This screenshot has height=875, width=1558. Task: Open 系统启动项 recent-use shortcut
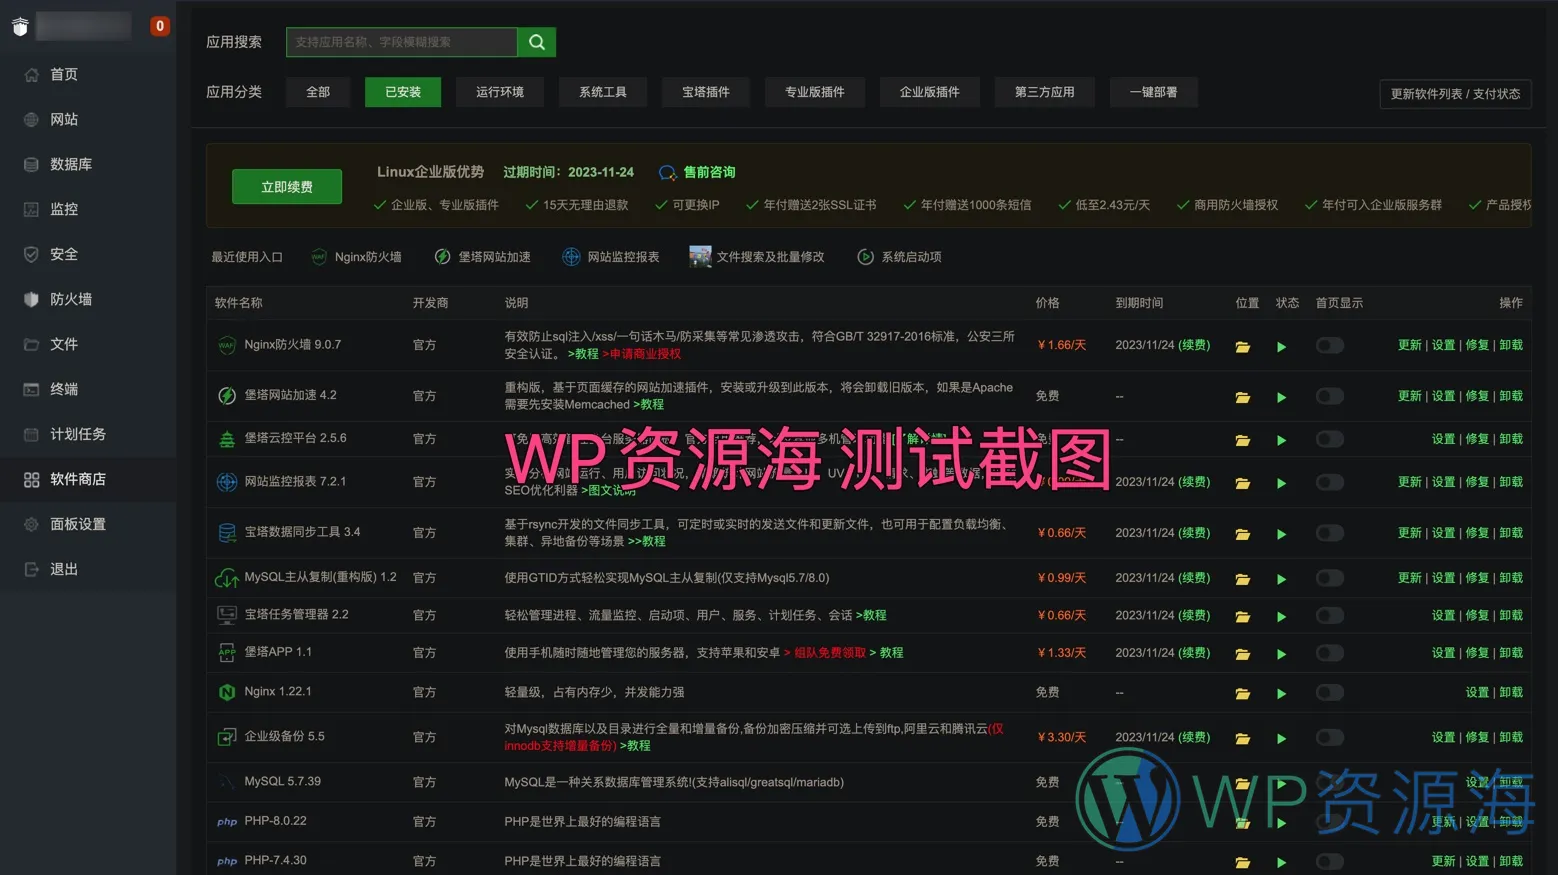pyautogui.click(x=899, y=257)
